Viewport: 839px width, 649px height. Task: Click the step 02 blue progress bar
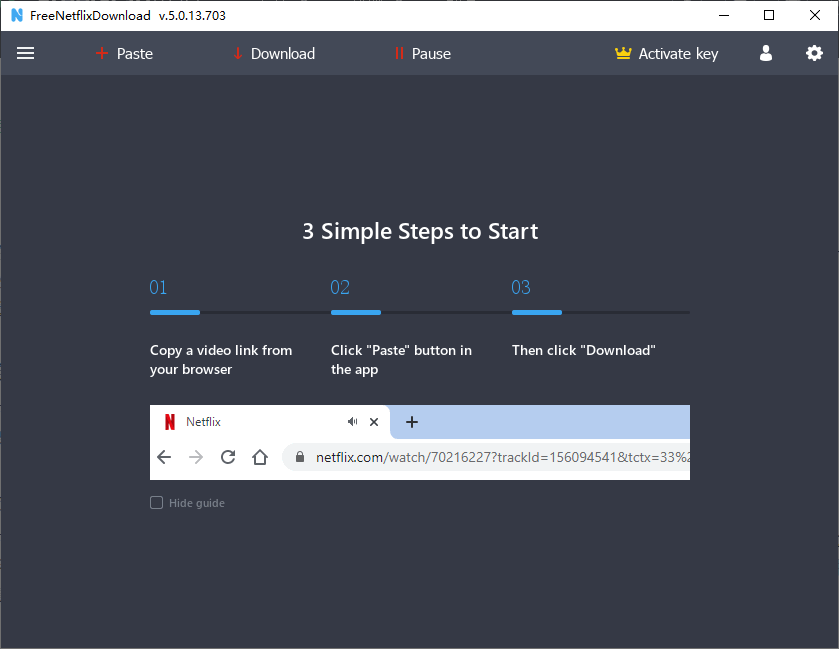tap(356, 312)
